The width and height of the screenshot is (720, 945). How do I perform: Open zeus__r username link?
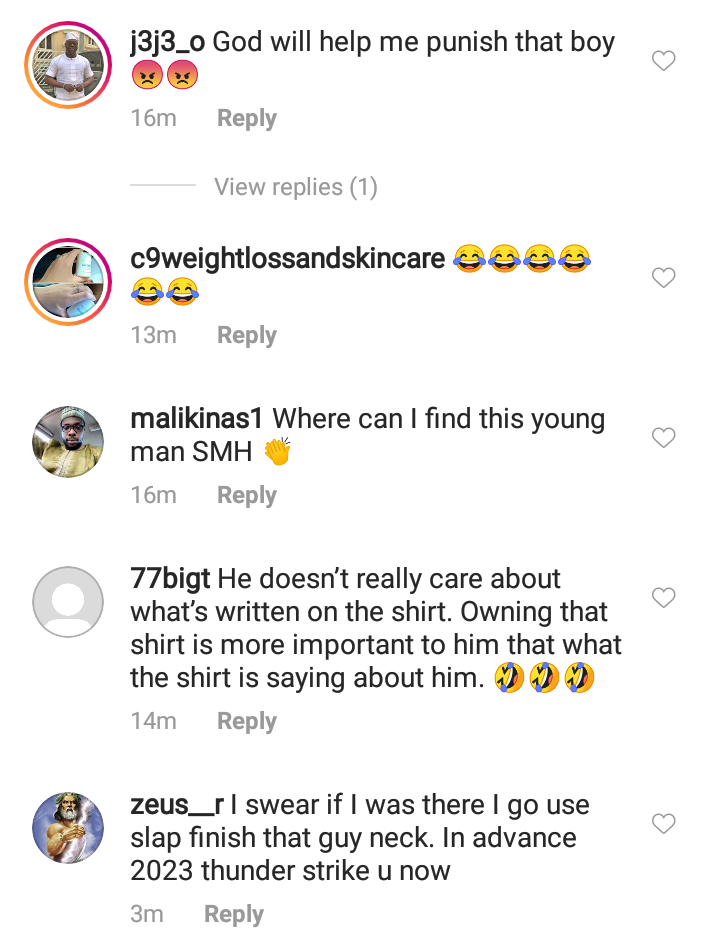(177, 805)
